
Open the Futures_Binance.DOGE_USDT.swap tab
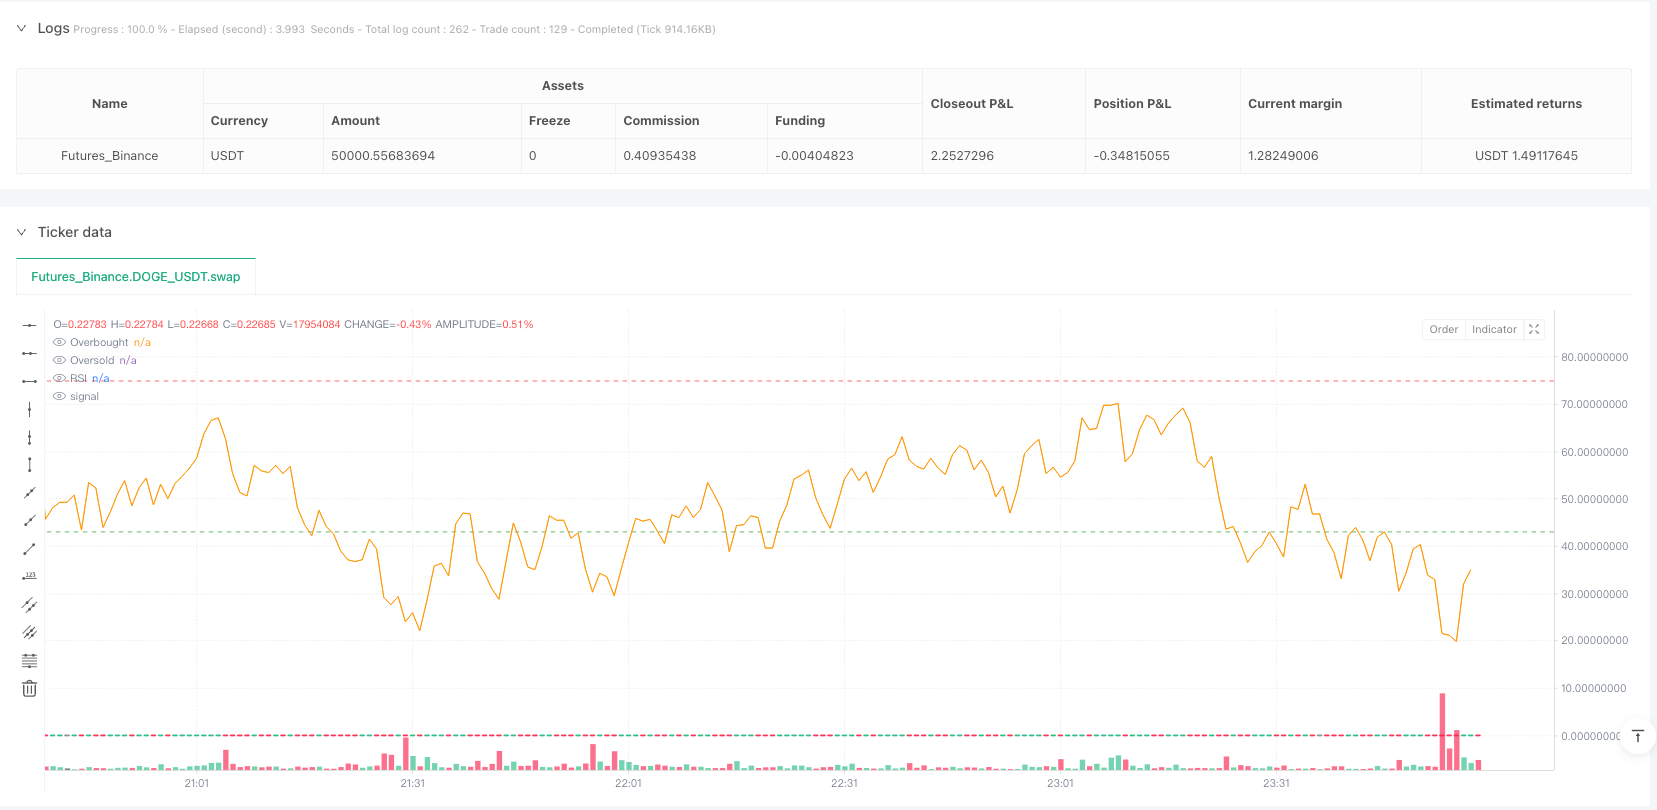click(135, 277)
